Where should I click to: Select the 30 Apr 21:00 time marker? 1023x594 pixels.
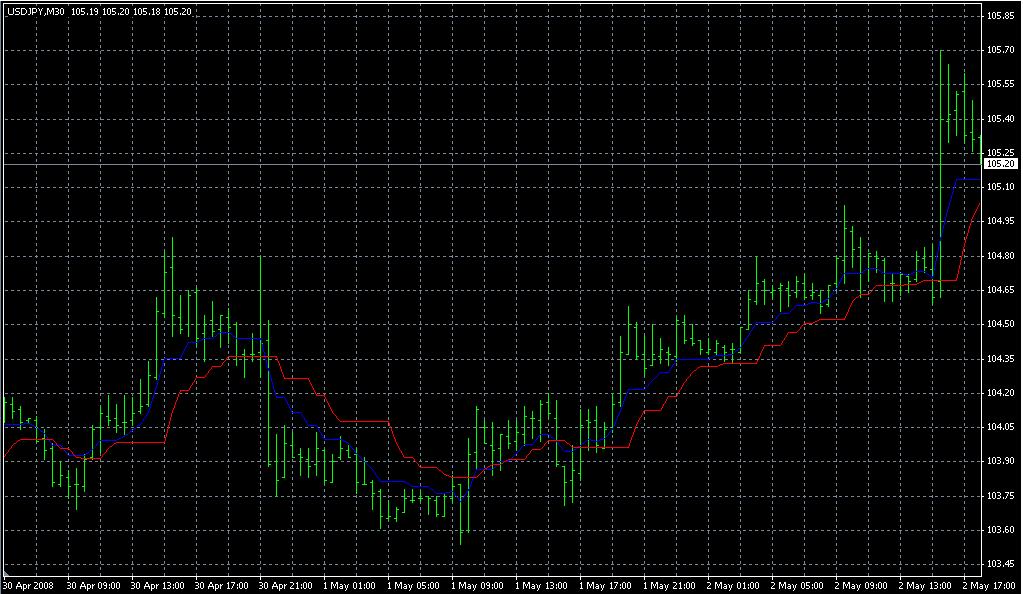(x=284, y=585)
